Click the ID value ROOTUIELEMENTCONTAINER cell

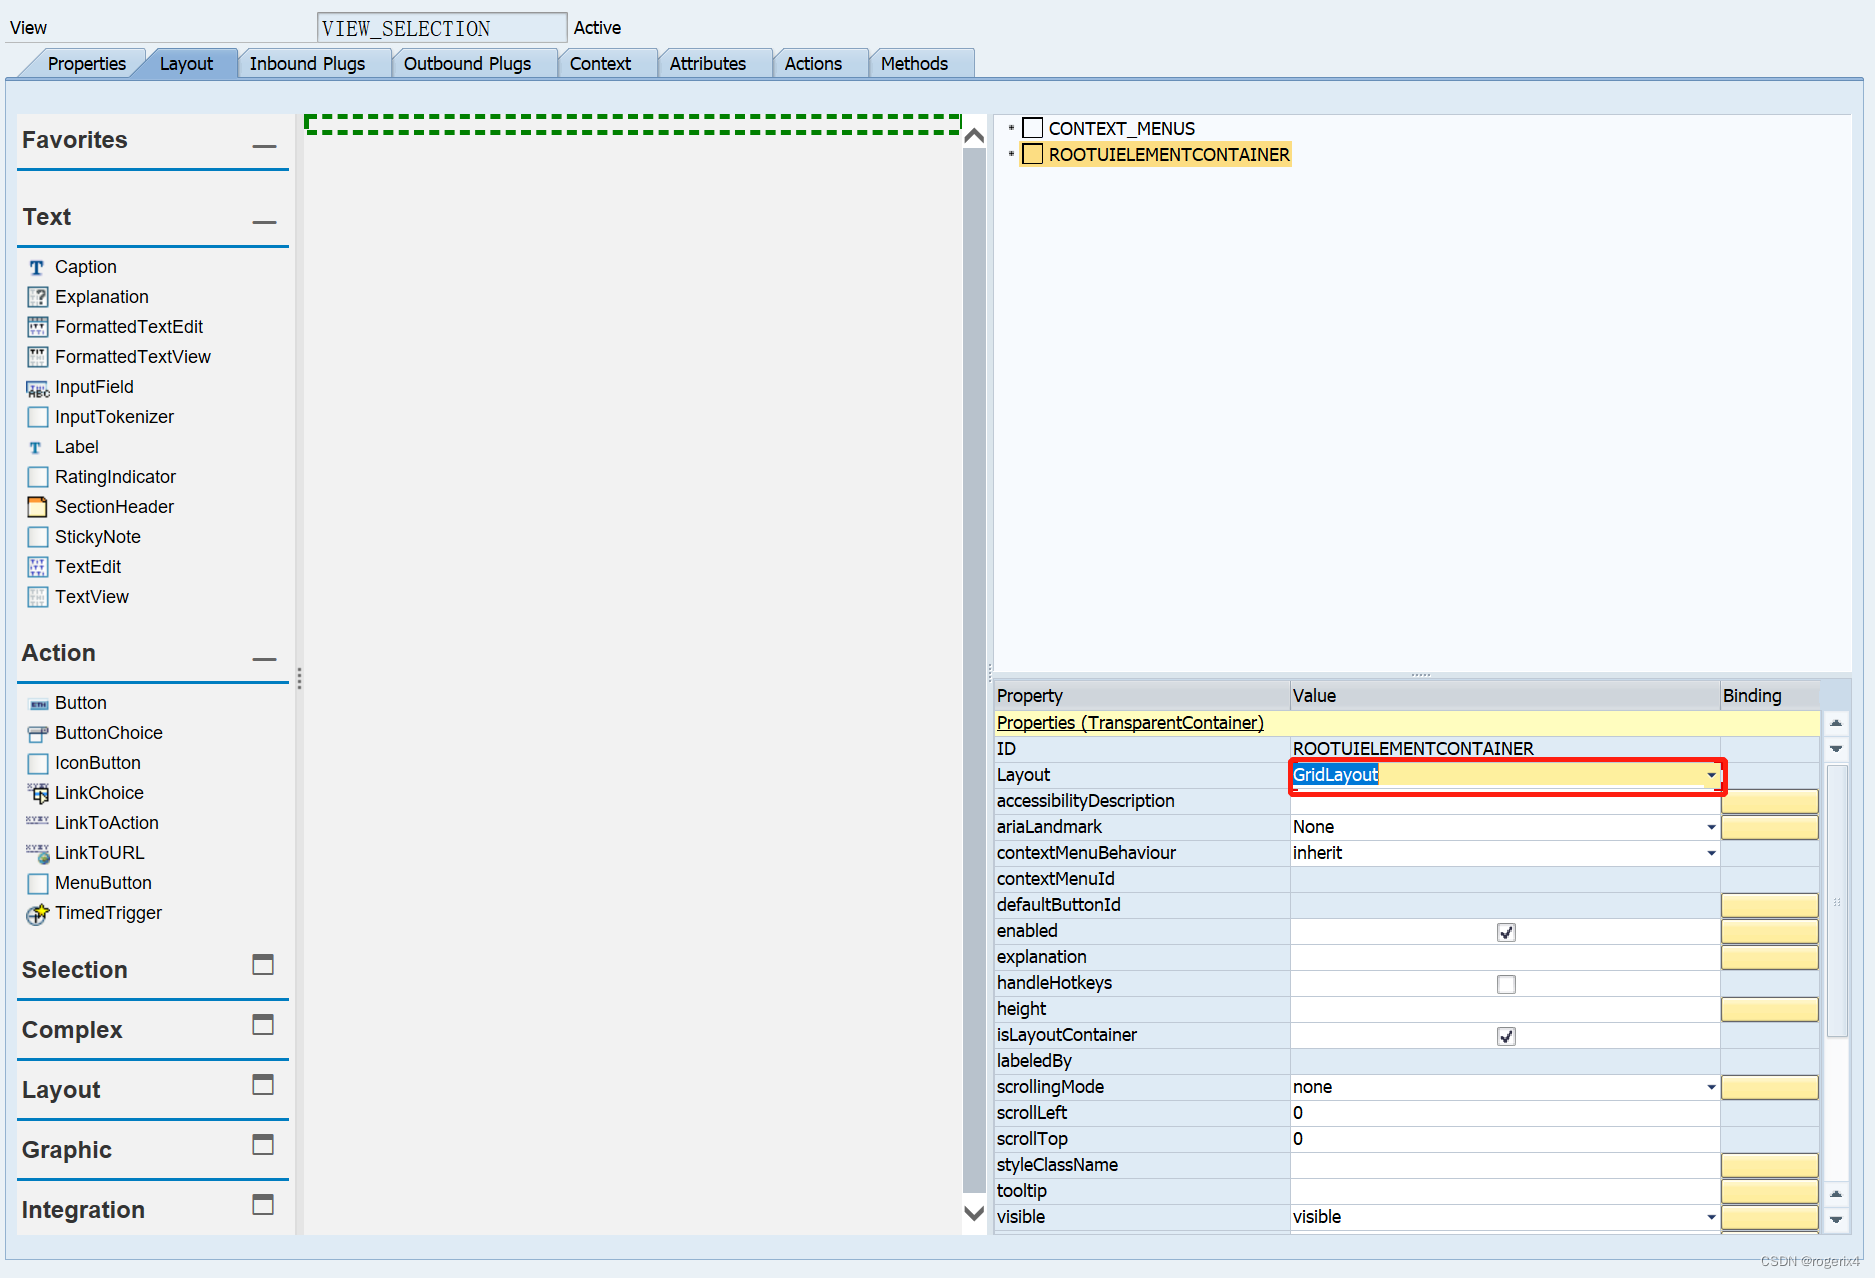coord(1505,749)
